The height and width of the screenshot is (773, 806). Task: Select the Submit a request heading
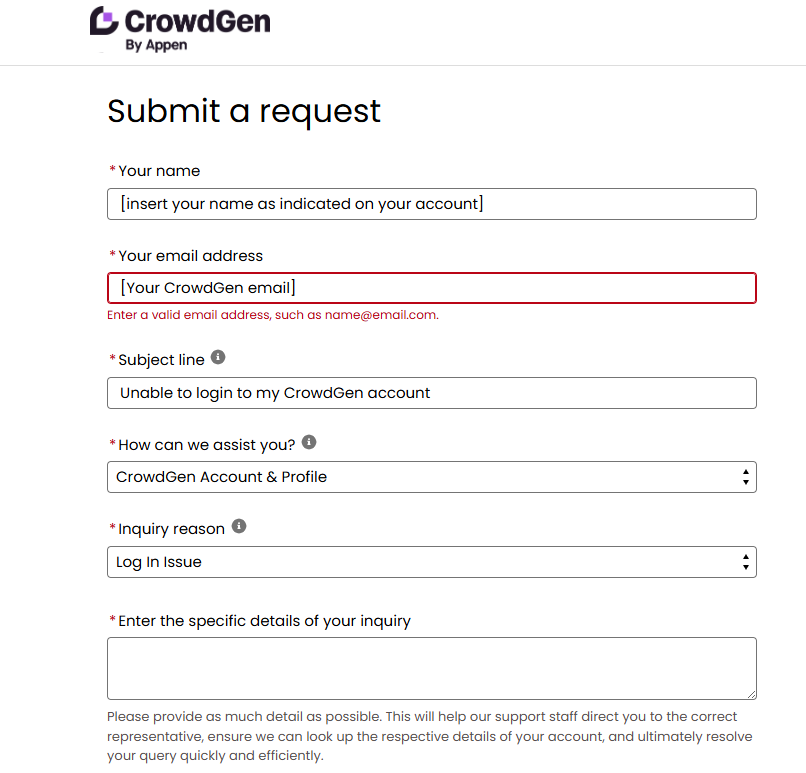click(x=243, y=111)
